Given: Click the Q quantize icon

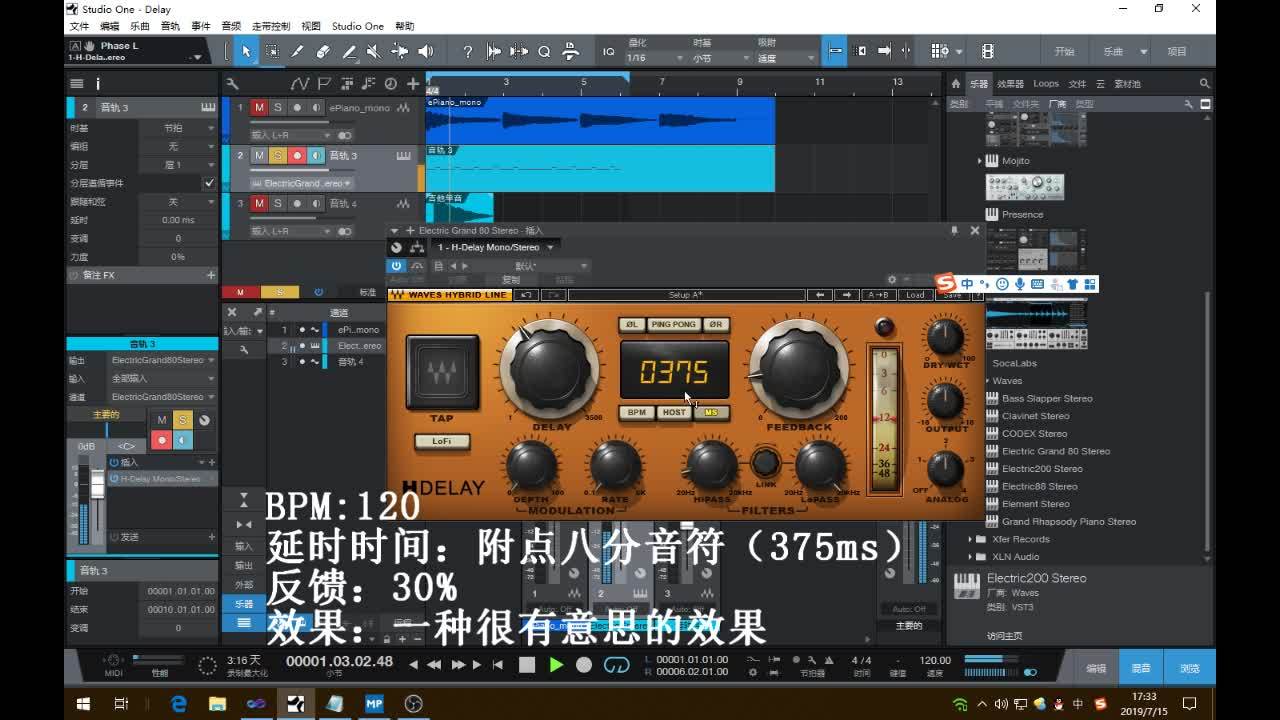Looking at the screenshot, I should 544,51.
